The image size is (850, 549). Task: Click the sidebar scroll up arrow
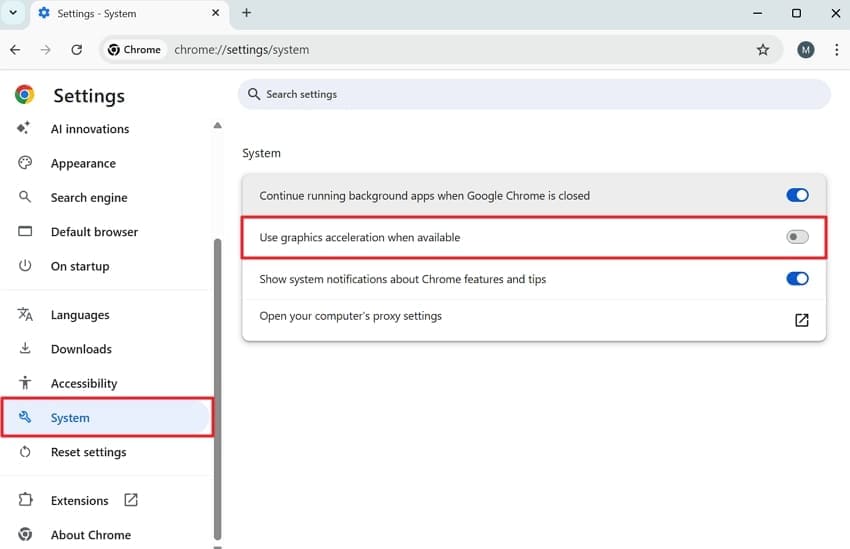point(217,125)
